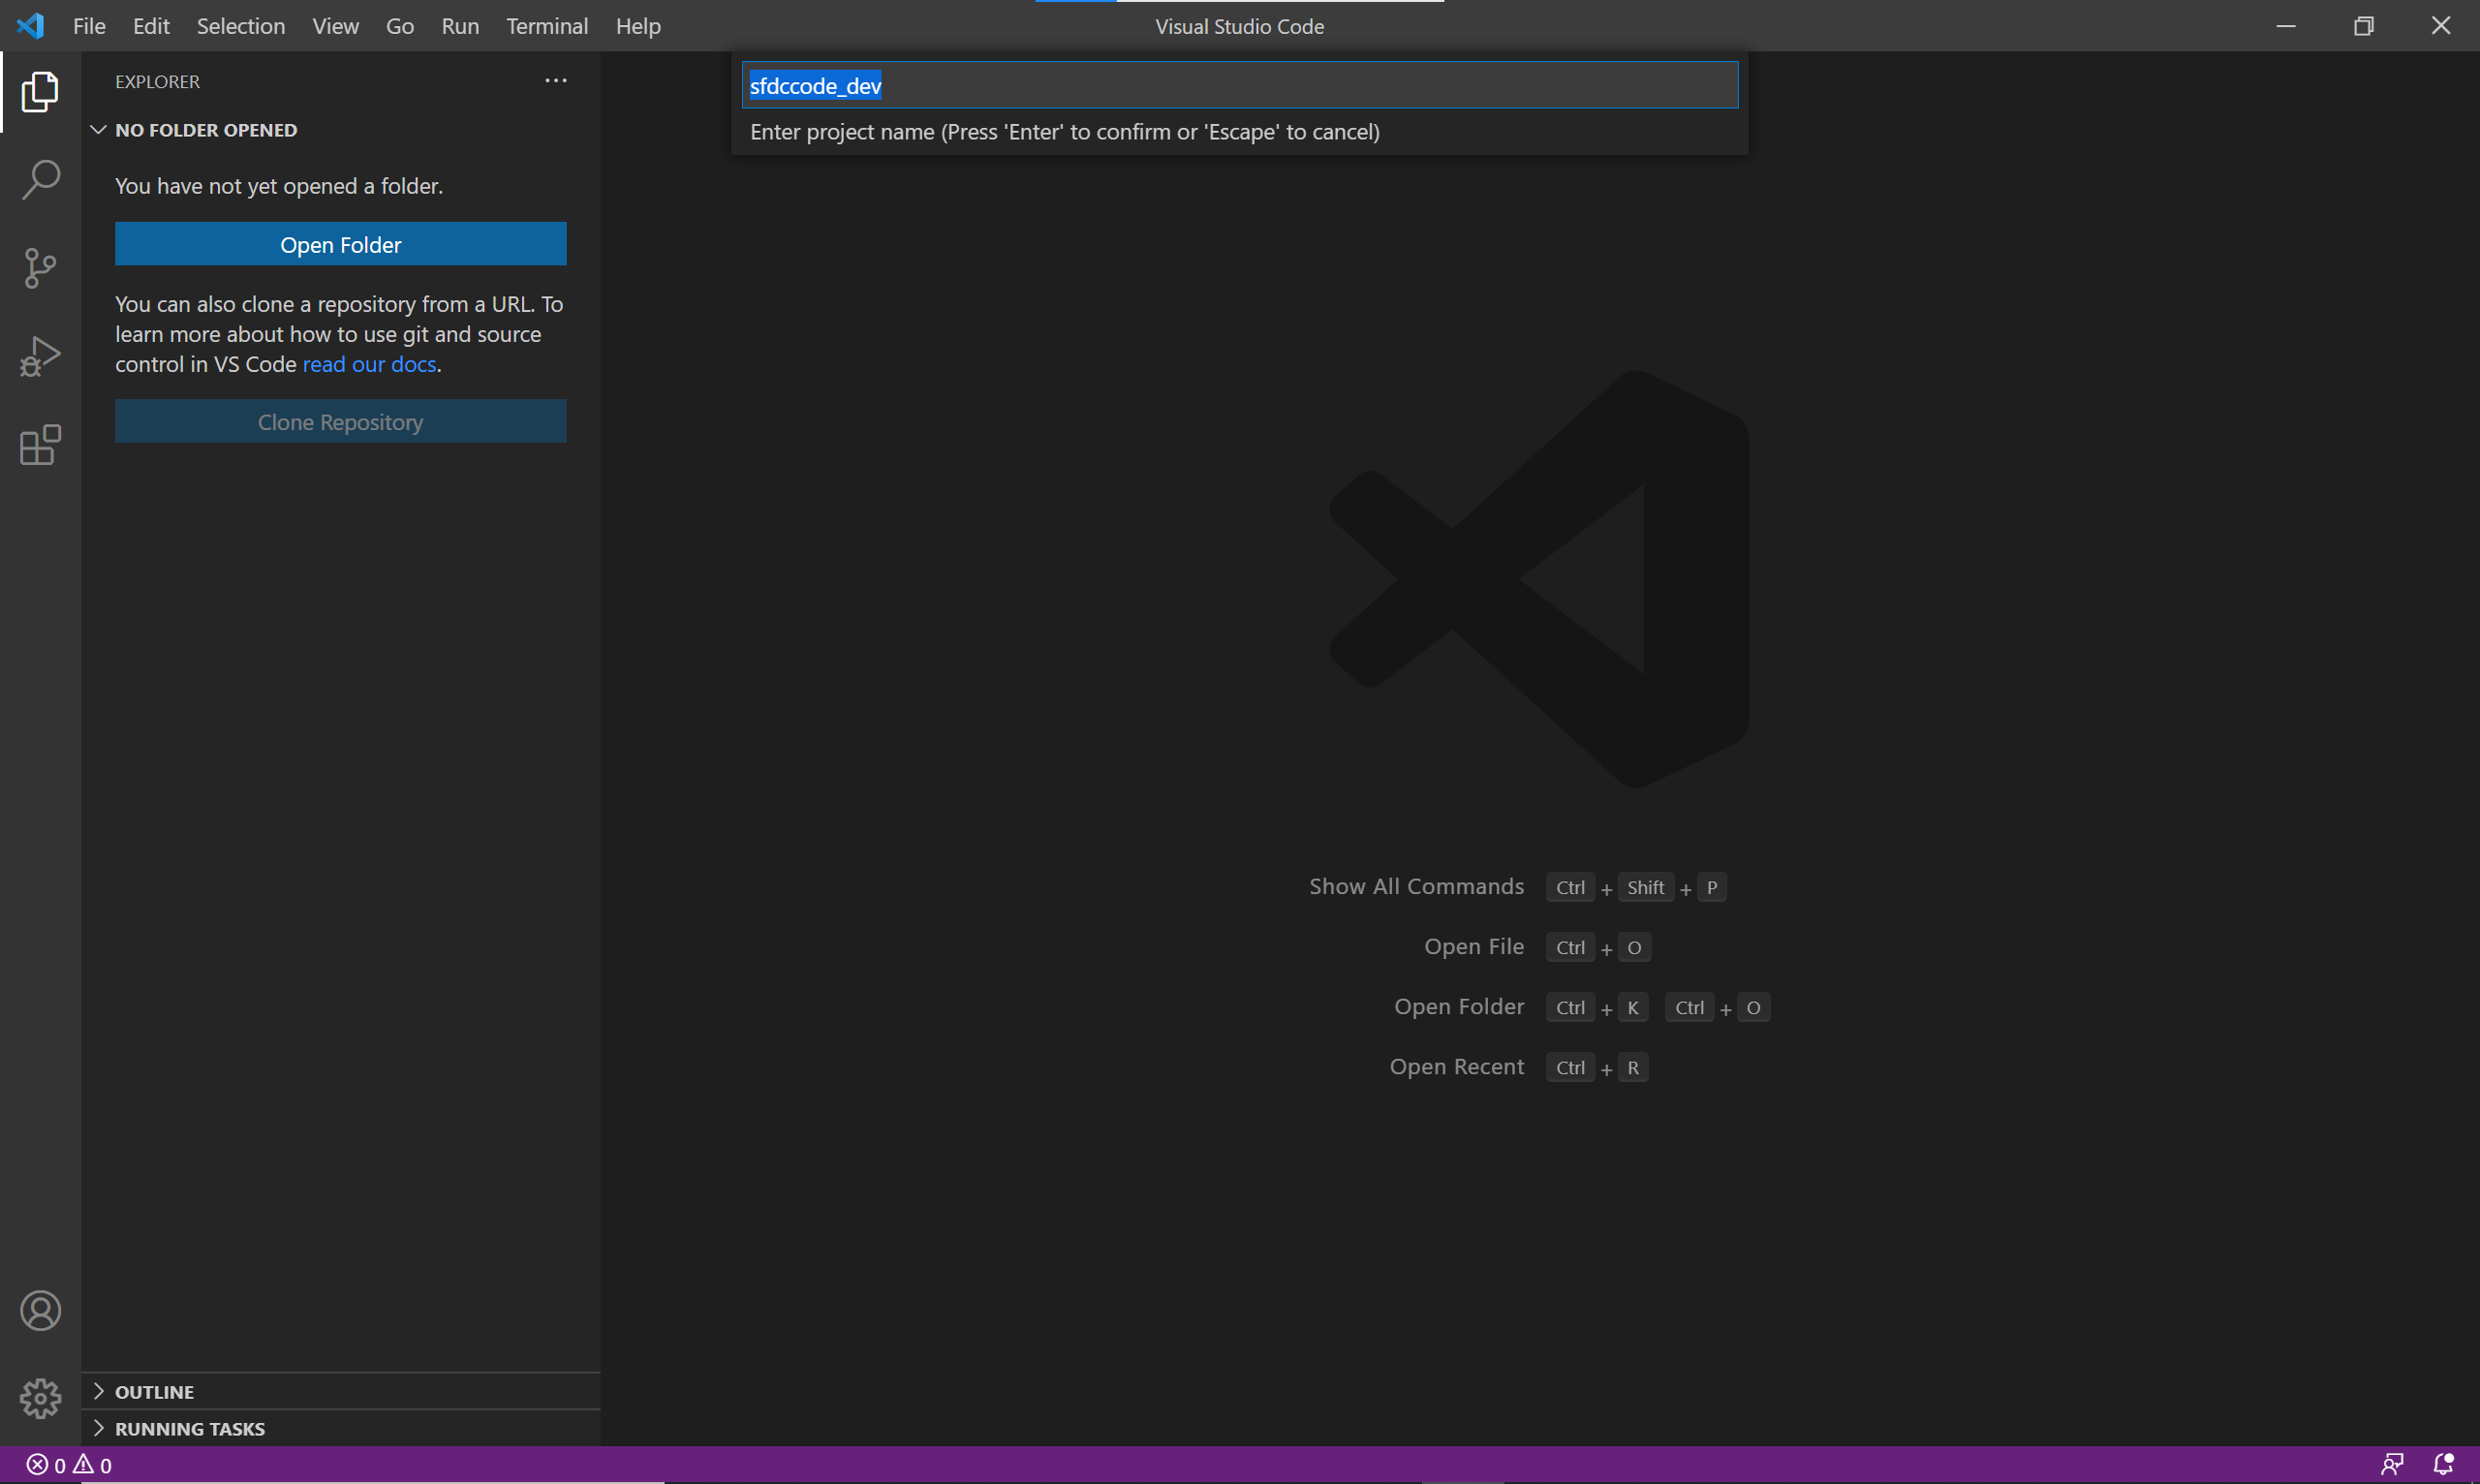
Task: Open the Run and Debug view icon
Action: [x=40, y=356]
